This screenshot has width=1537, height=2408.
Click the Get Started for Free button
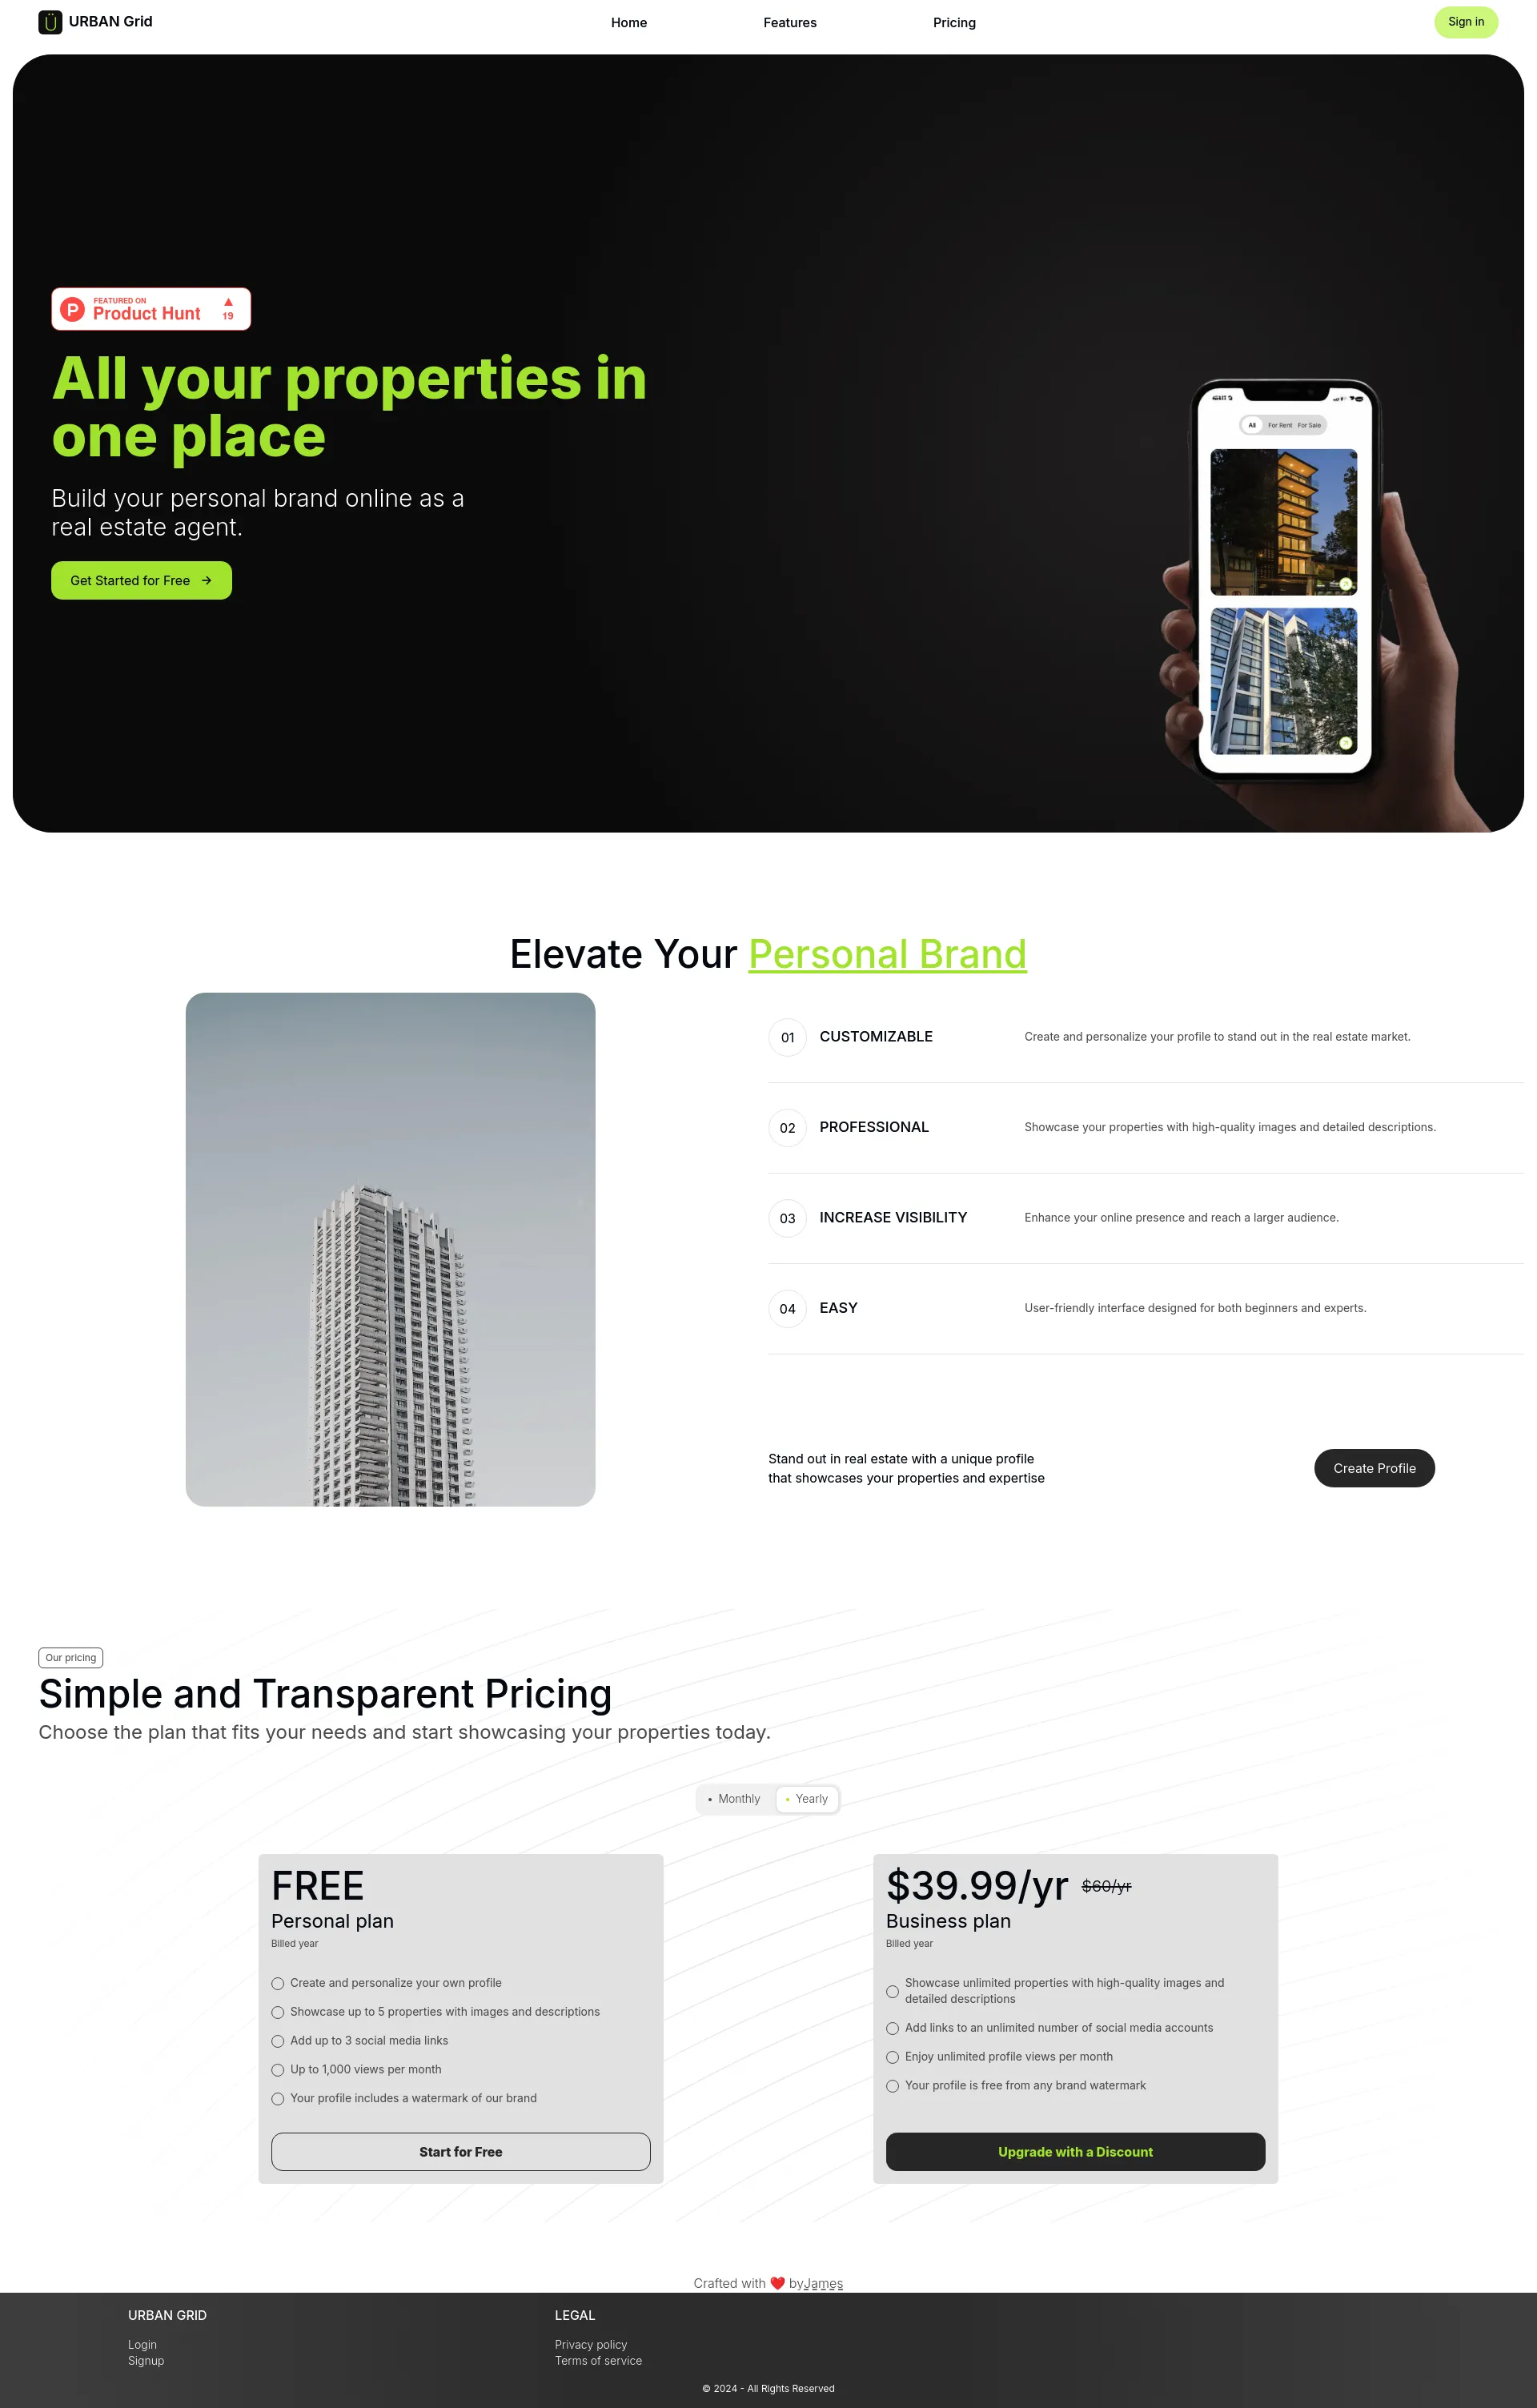click(142, 579)
